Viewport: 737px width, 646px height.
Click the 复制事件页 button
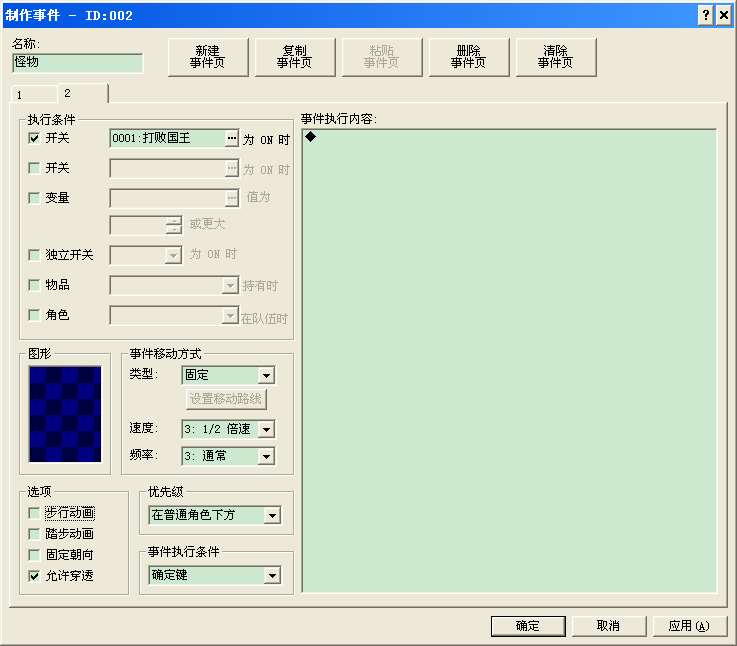[295, 57]
